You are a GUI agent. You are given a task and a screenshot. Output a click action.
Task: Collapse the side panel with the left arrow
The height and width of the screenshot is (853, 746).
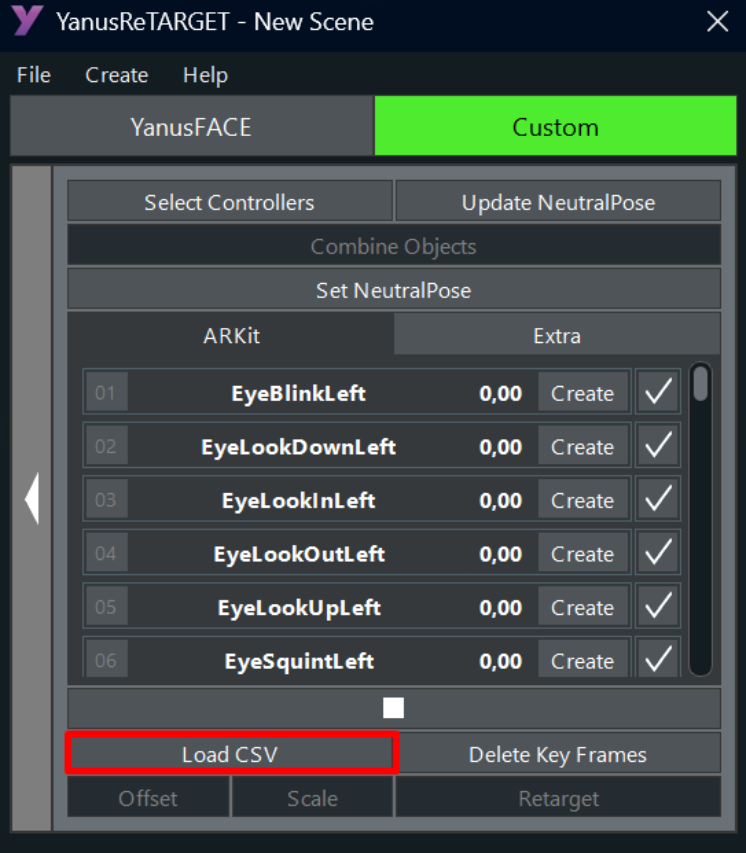pyautogui.click(x=32, y=498)
